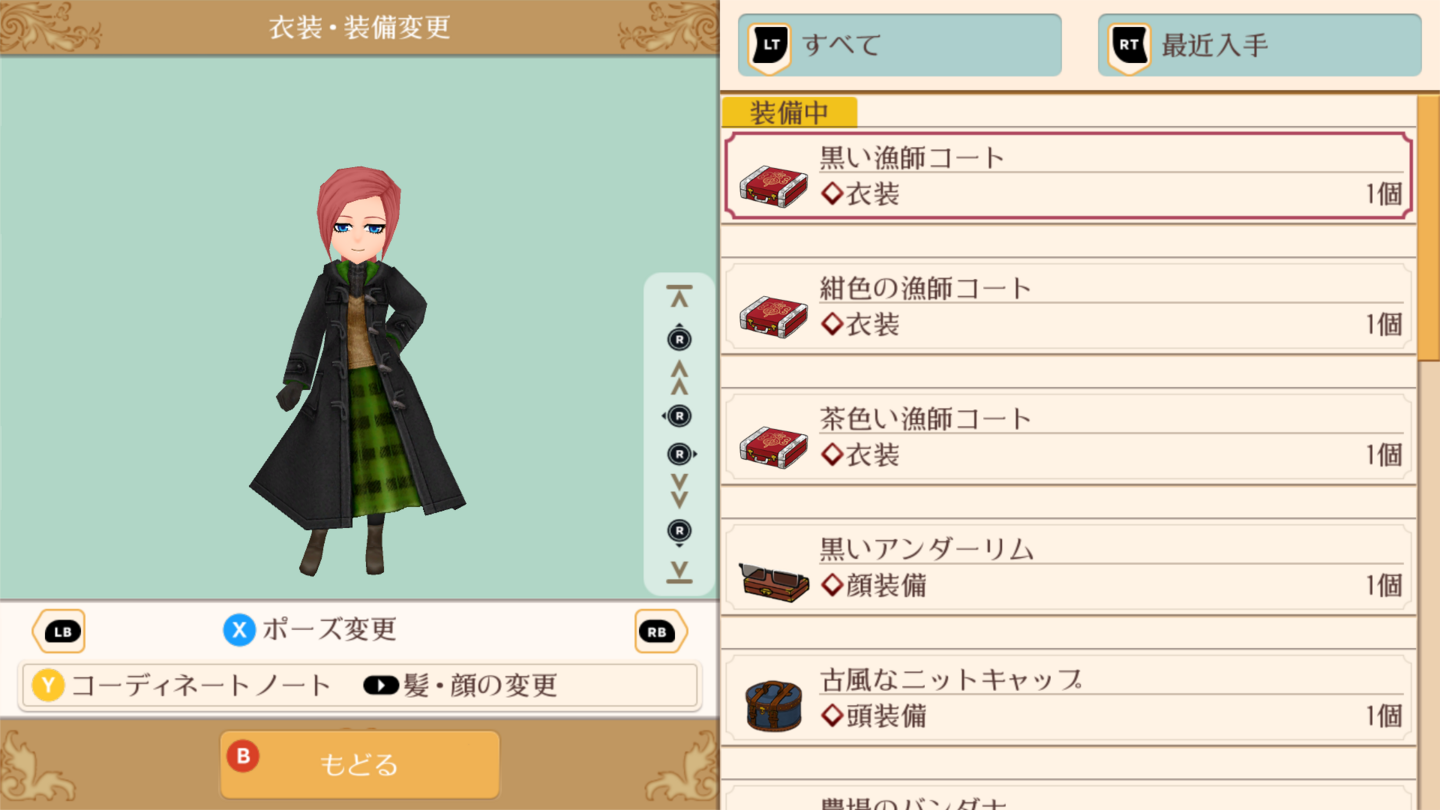This screenshot has width=1440, height=810.
Task: Click the double down chevron camera control
Action: click(679, 491)
